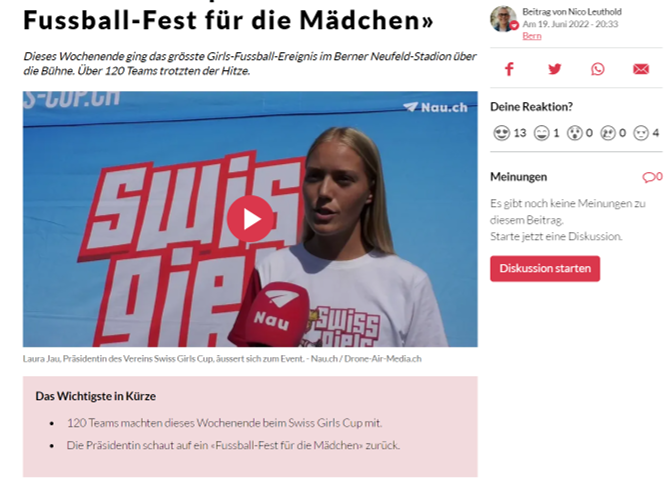
Task: Share article via Facebook icon
Action: coord(509,69)
